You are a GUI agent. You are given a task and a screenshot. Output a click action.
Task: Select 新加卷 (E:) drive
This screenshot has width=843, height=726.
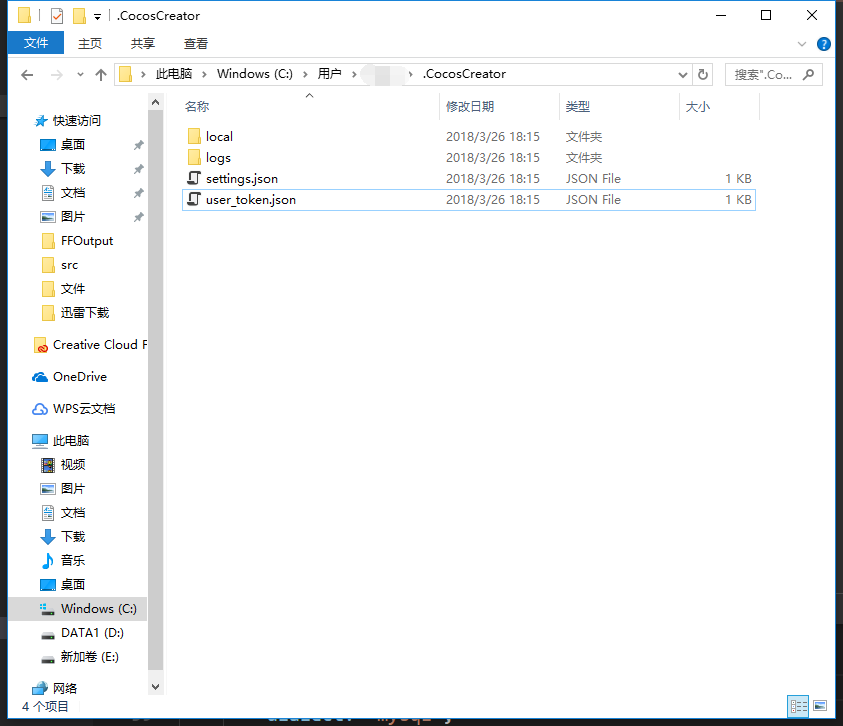pos(89,657)
